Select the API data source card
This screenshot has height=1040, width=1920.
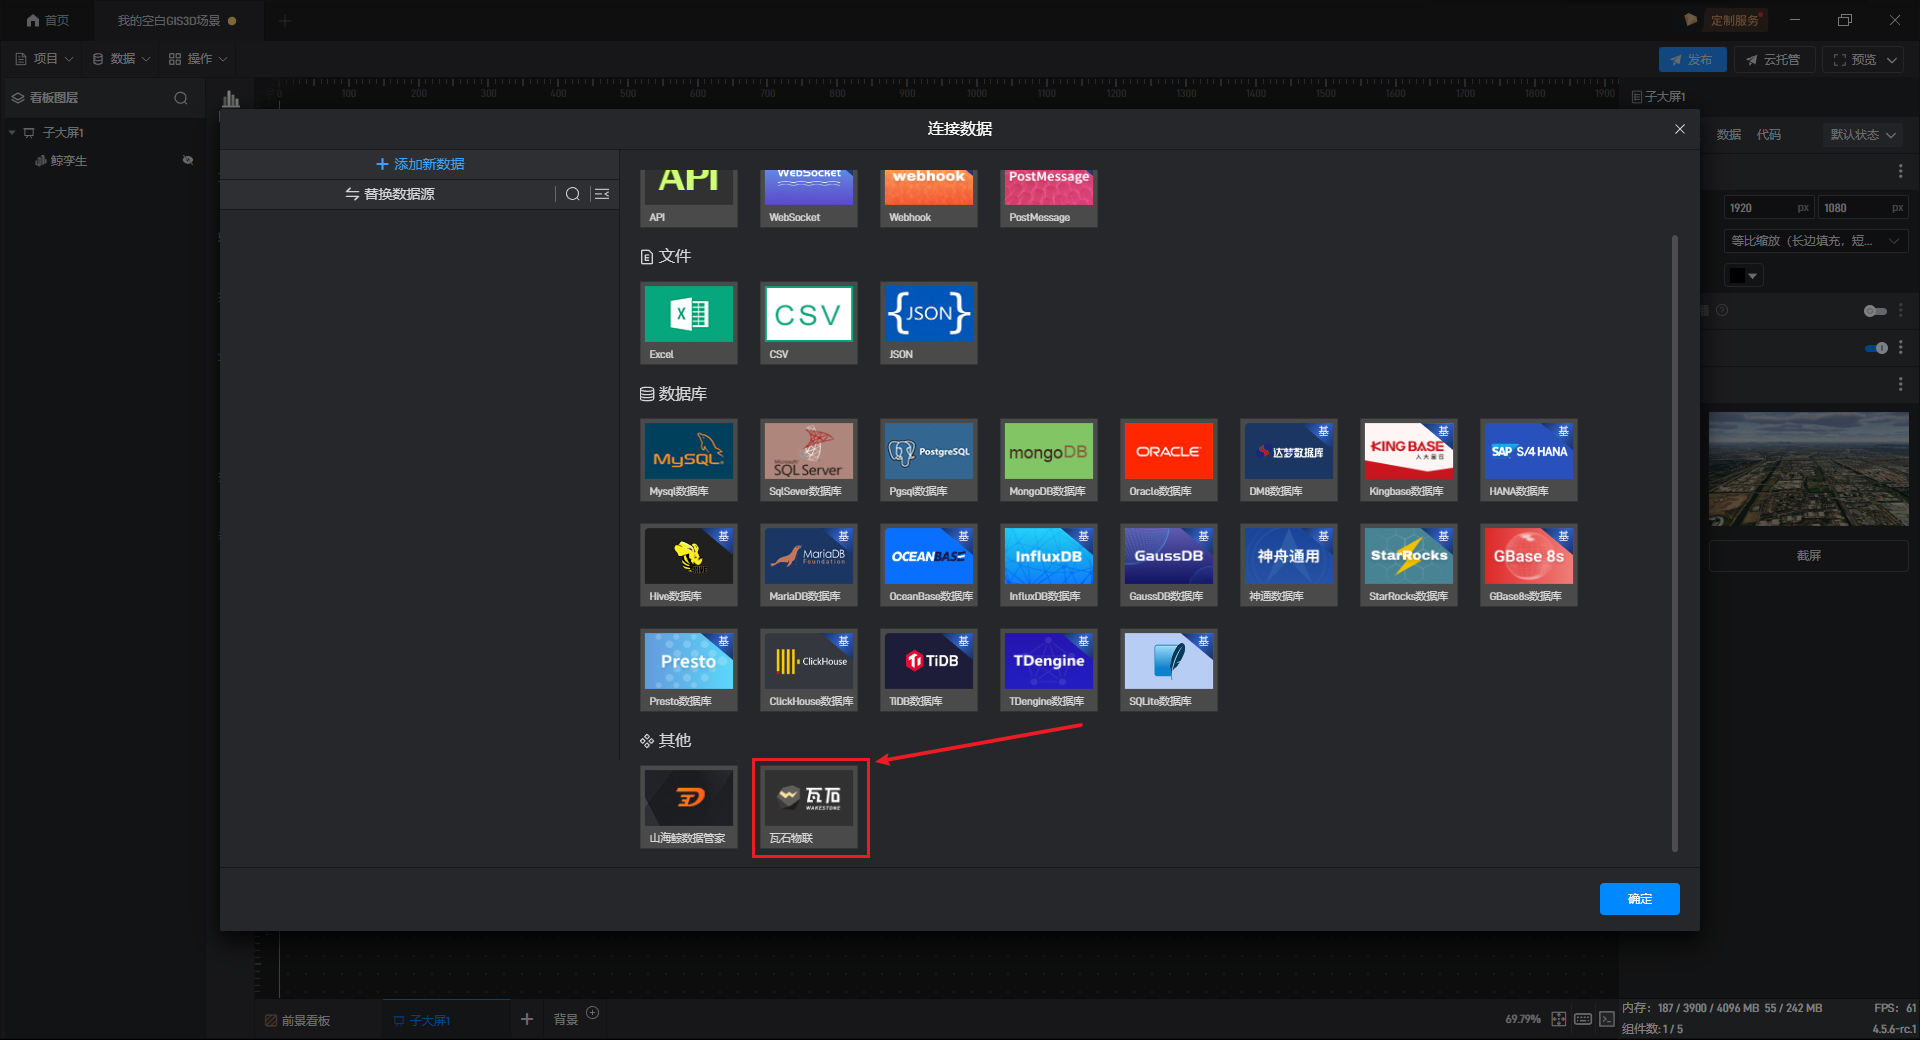pyautogui.click(x=689, y=198)
